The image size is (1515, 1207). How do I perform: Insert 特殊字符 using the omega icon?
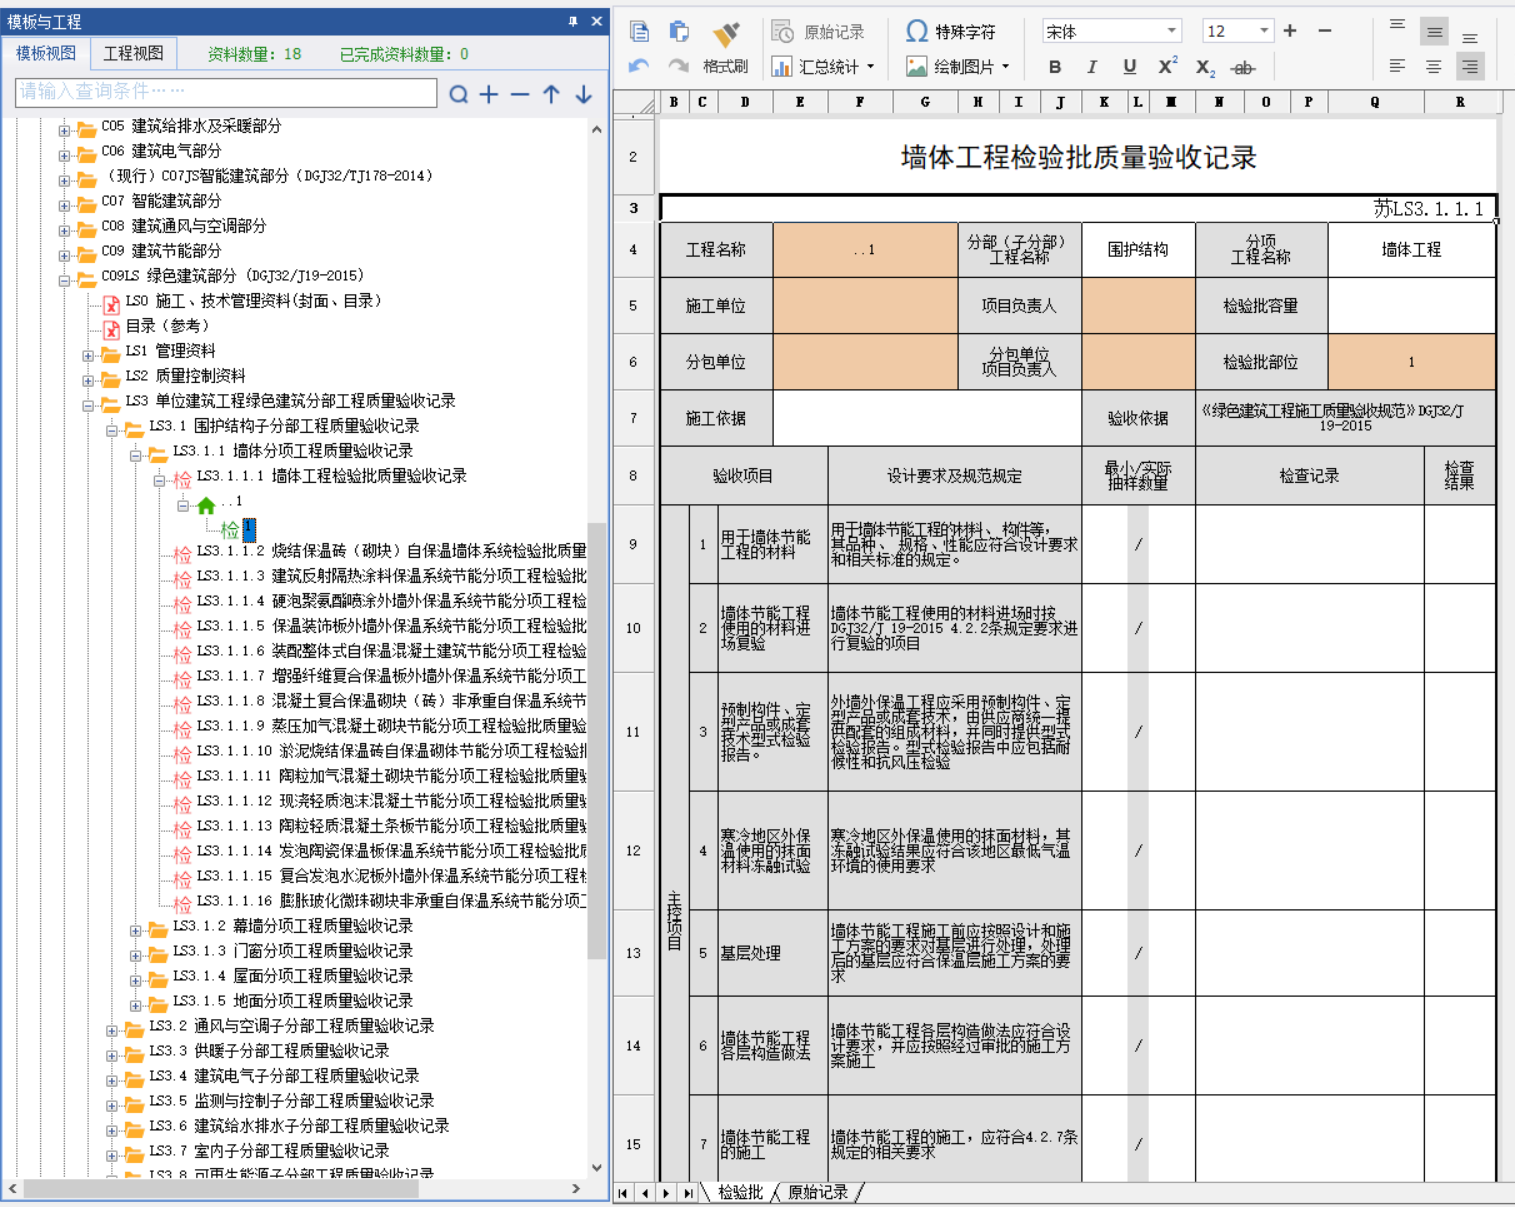(x=916, y=32)
